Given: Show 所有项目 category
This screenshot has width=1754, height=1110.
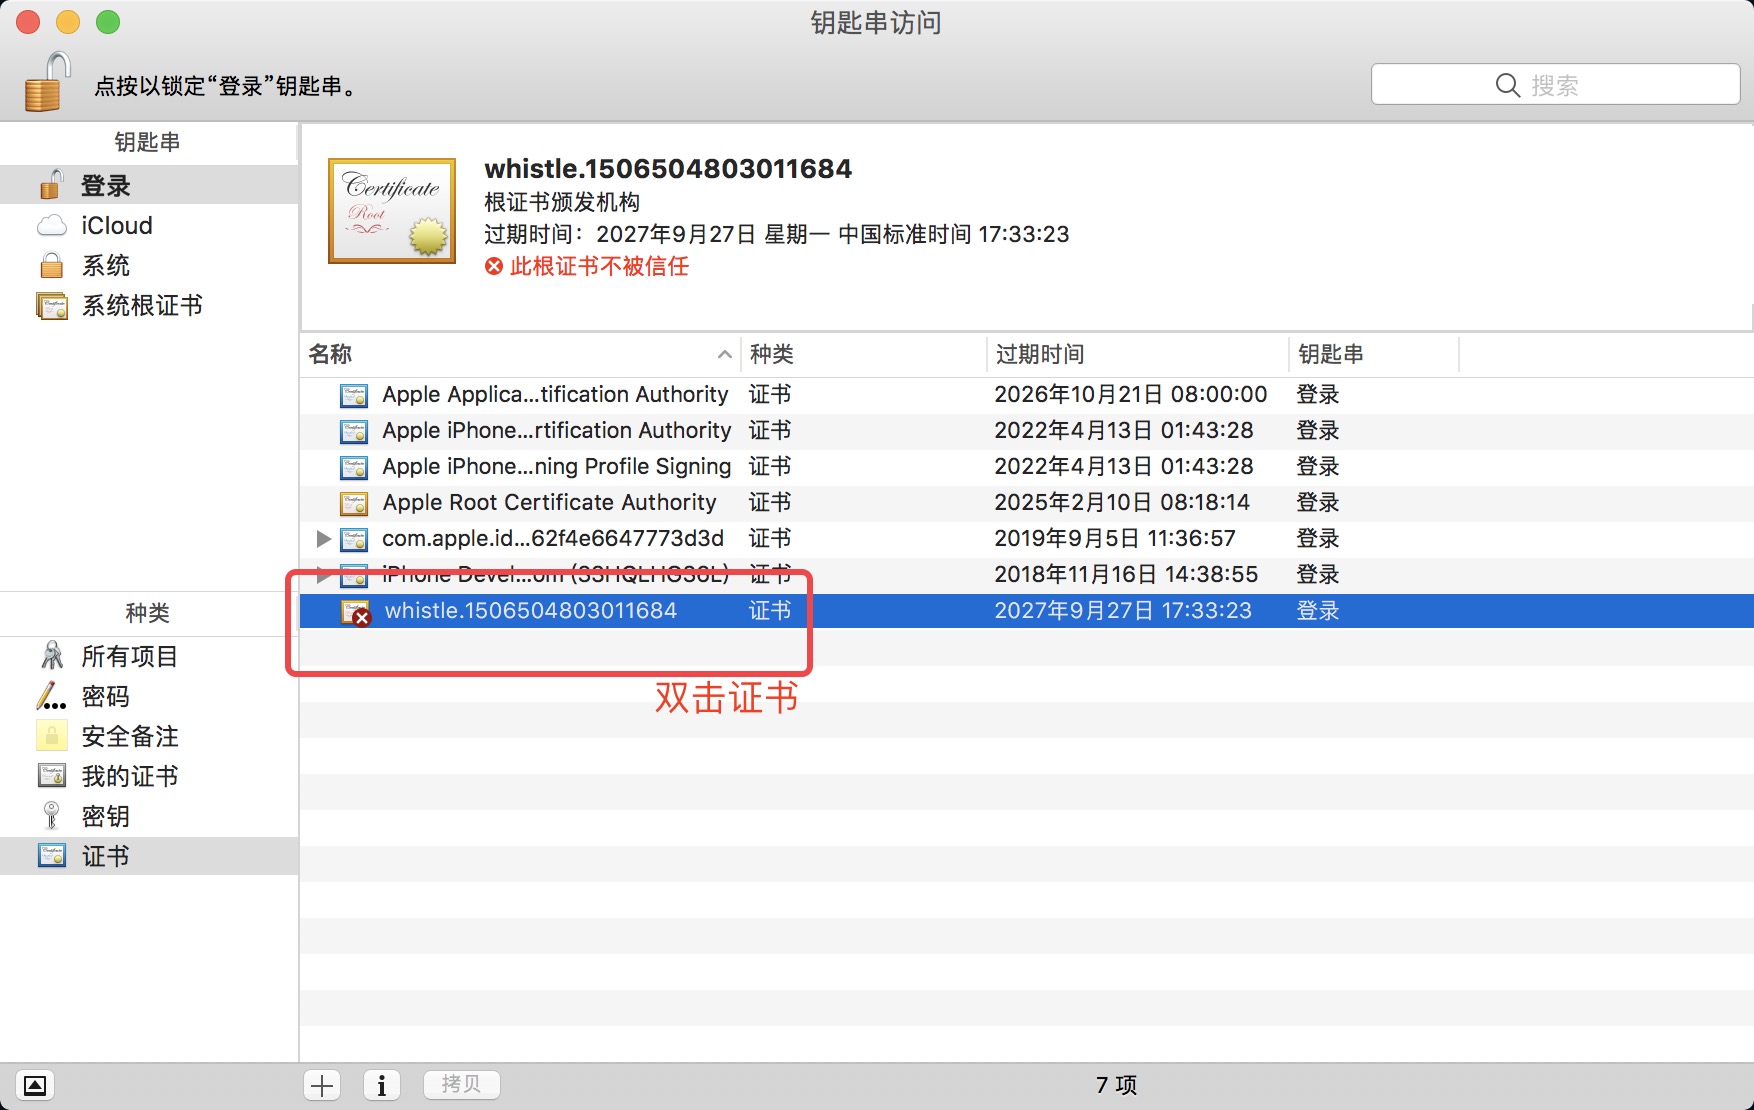Looking at the screenshot, I should (149, 656).
